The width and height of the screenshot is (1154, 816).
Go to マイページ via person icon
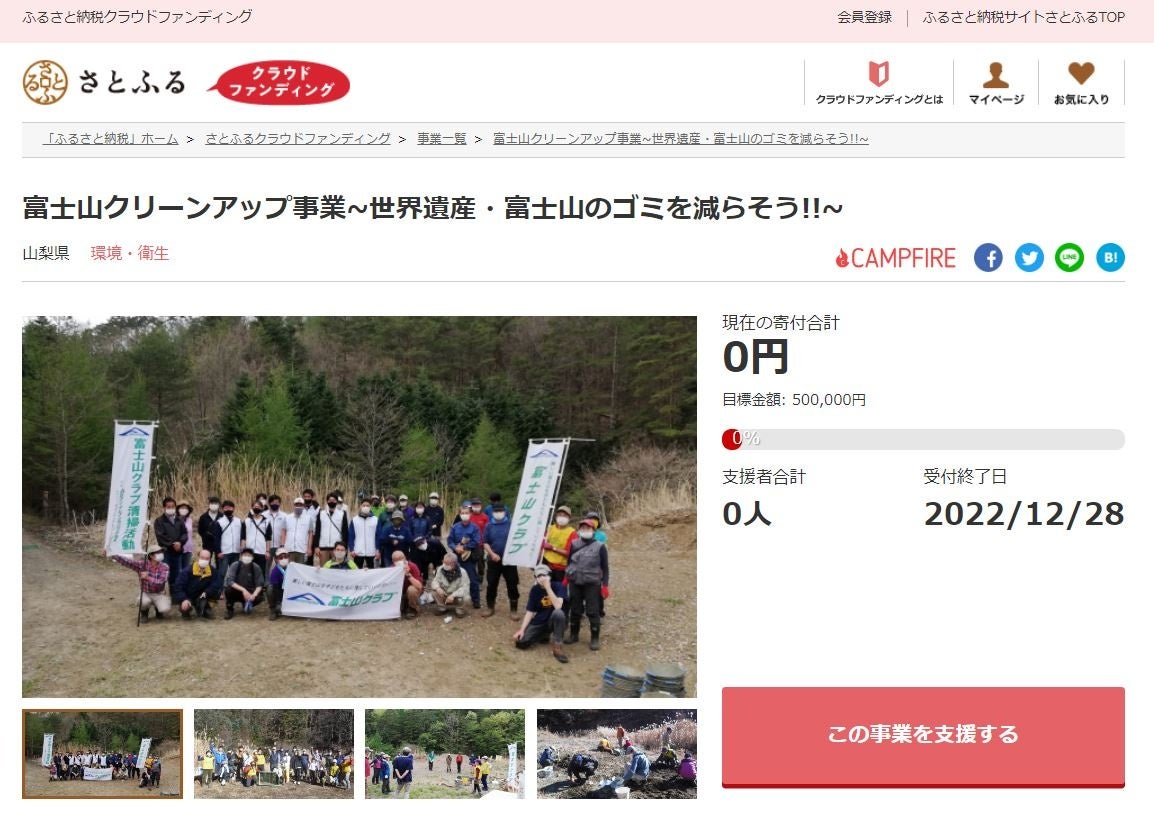point(996,82)
